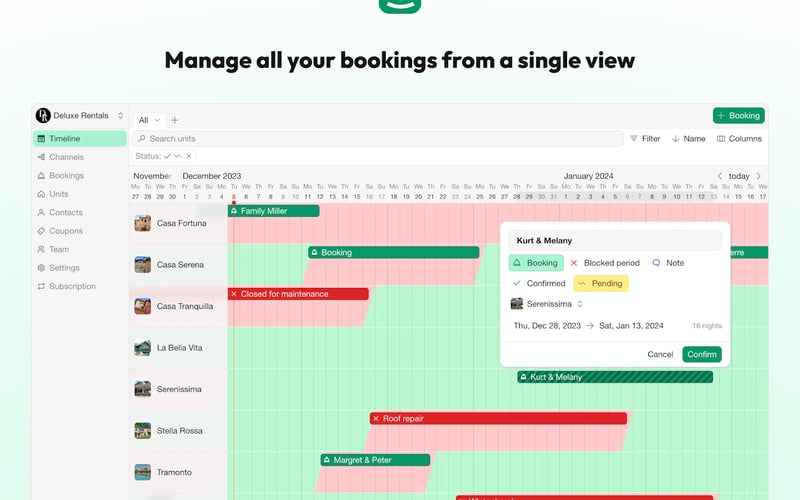This screenshot has width=800, height=500.
Task: Click start date Thu, Dec 28, 2023
Action: pyautogui.click(x=547, y=326)
